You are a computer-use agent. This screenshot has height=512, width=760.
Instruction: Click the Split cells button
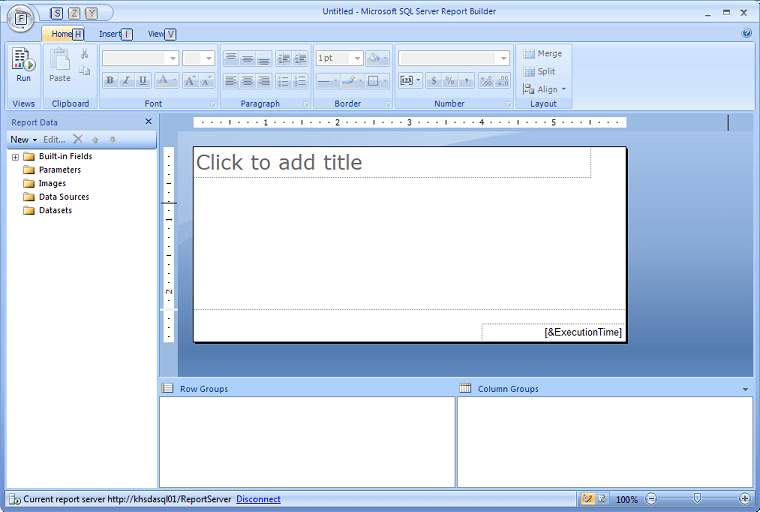539,71
